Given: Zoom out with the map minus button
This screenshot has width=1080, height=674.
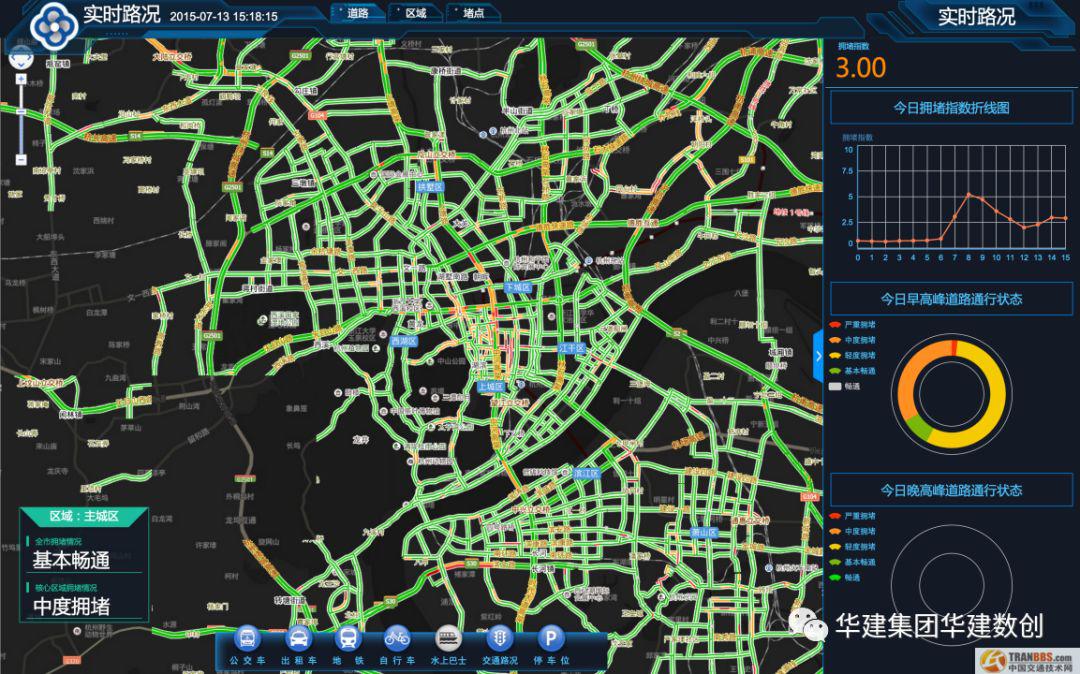Looking at the screenshot, I should tap(21, 160).
